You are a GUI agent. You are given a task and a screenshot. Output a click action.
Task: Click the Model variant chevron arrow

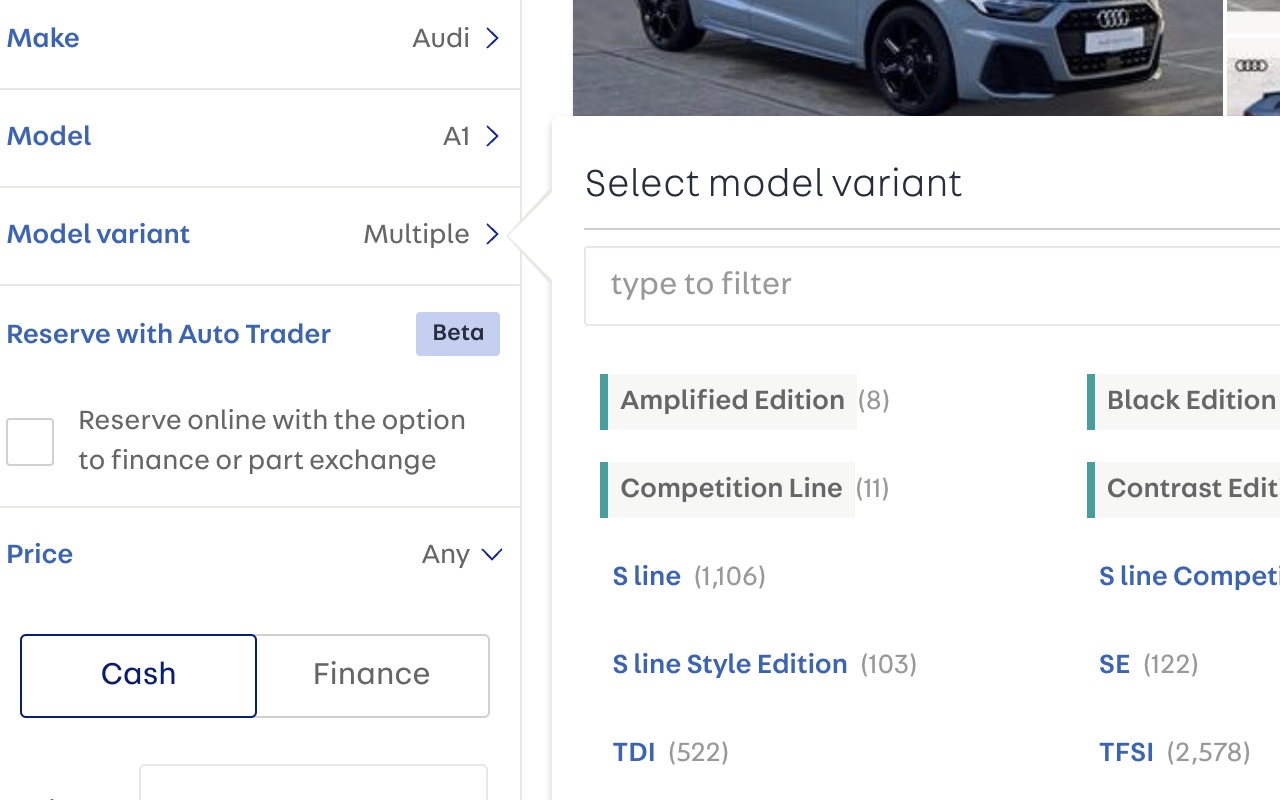pos(492,234)
